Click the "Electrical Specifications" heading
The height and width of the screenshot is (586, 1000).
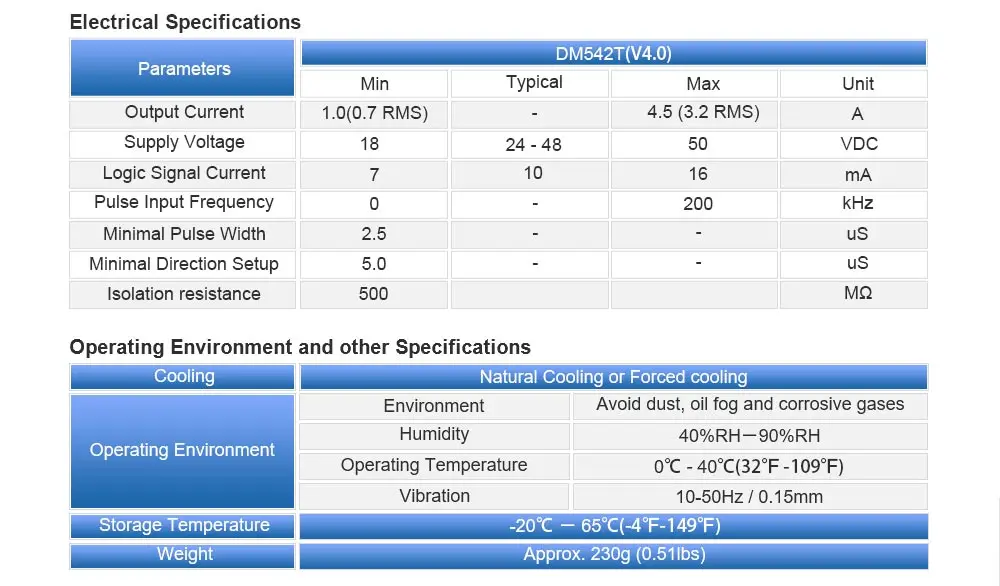(185, 22)
